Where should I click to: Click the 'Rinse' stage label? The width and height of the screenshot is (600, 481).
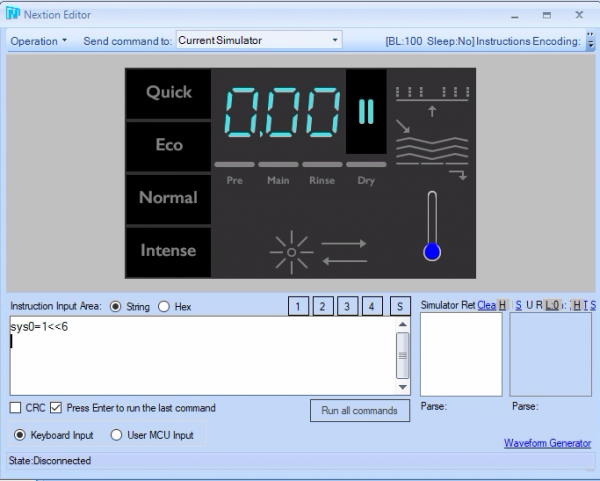pos(322,180)
